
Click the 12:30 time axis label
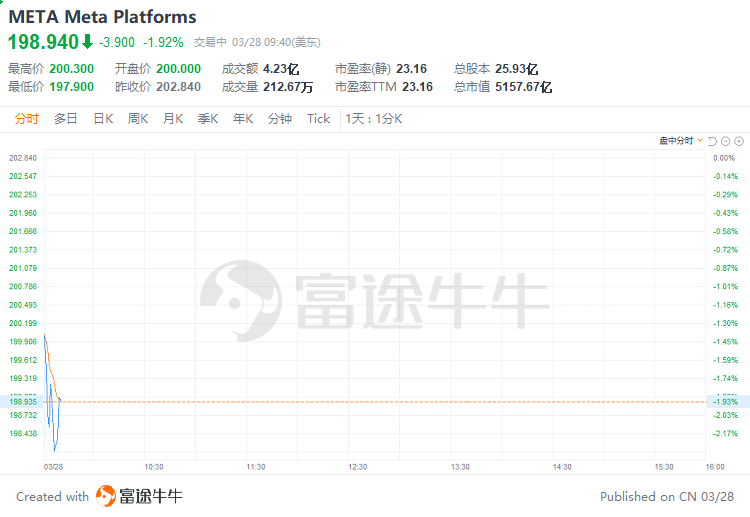(358, 467)
